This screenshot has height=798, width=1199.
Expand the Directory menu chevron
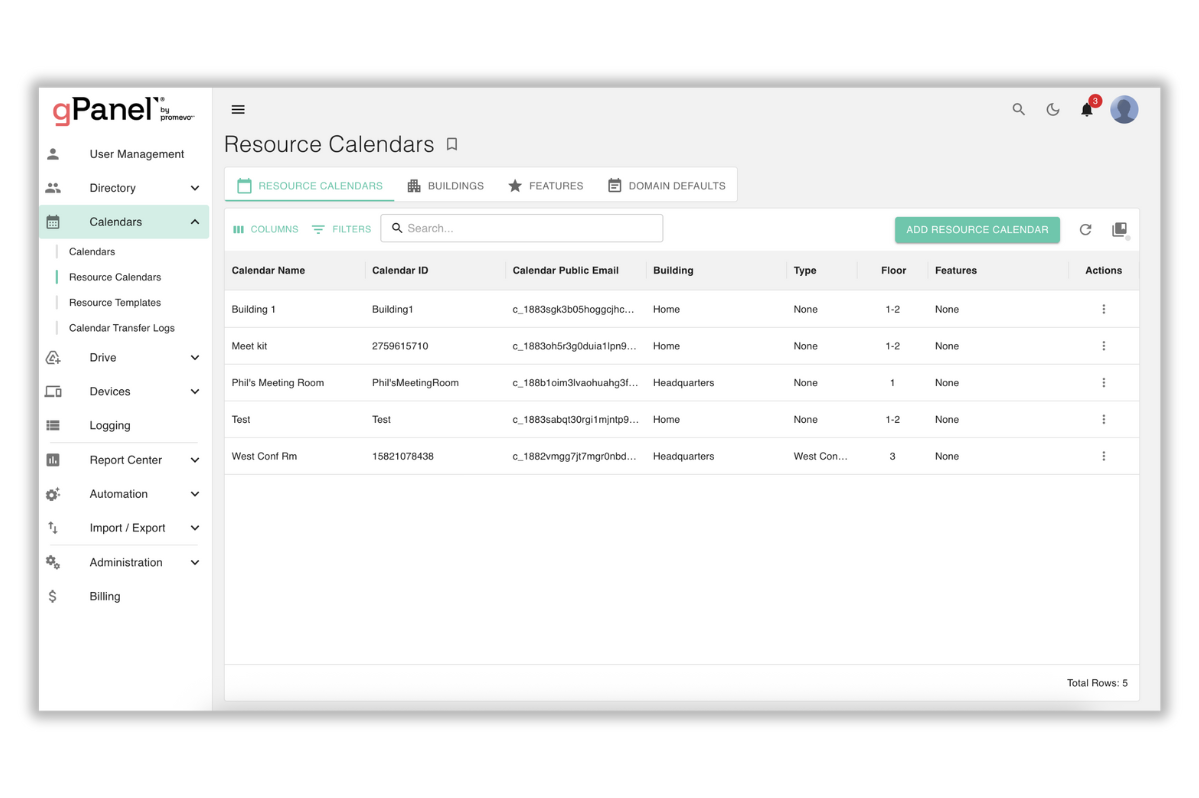[195, 187]
